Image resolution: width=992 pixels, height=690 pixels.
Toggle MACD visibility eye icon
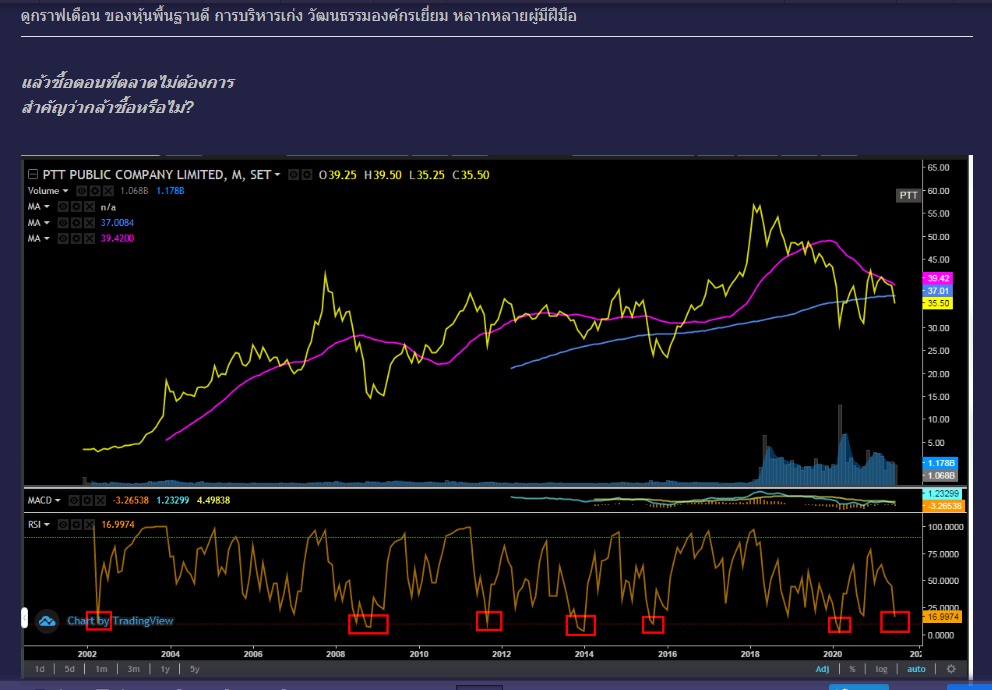pos(74,500)
